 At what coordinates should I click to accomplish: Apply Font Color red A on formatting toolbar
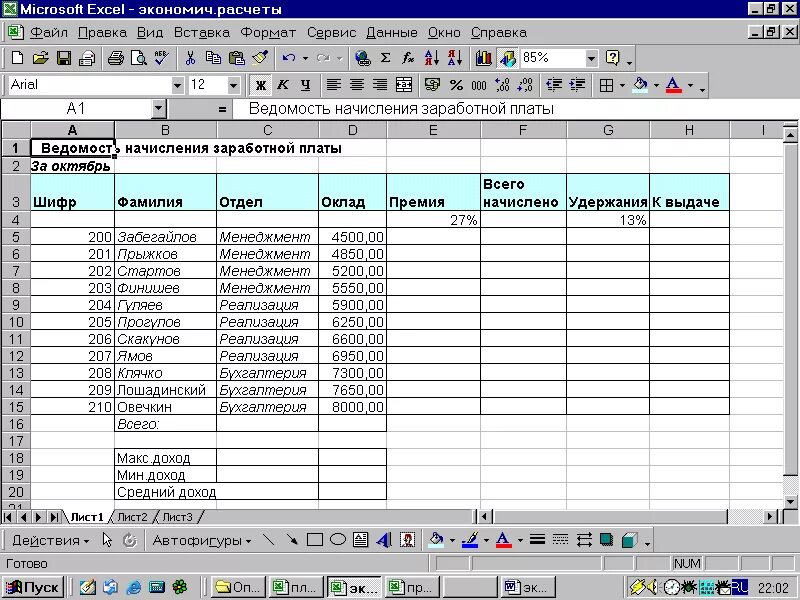[x=673, y=85]
